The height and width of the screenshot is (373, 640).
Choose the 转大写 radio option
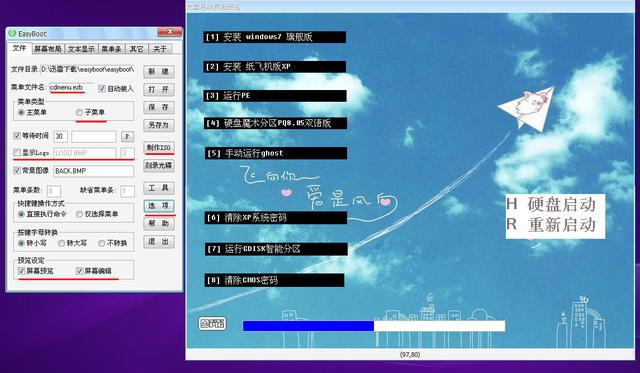point(61,243)
